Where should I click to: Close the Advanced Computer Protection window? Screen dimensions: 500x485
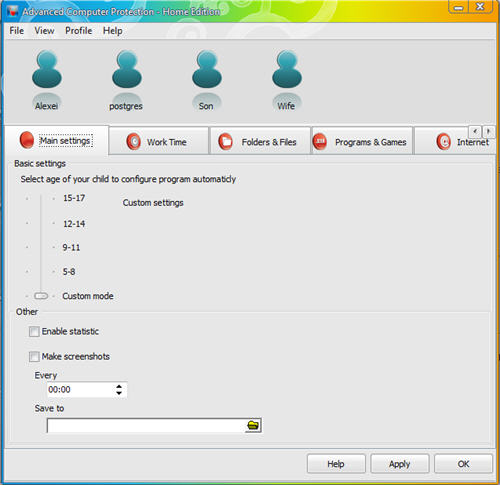(x=480, y=7)
